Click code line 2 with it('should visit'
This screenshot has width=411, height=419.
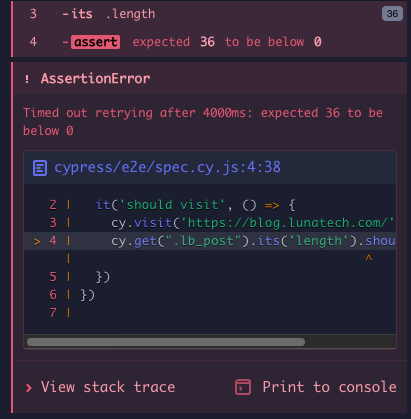[x=210, y=205]
